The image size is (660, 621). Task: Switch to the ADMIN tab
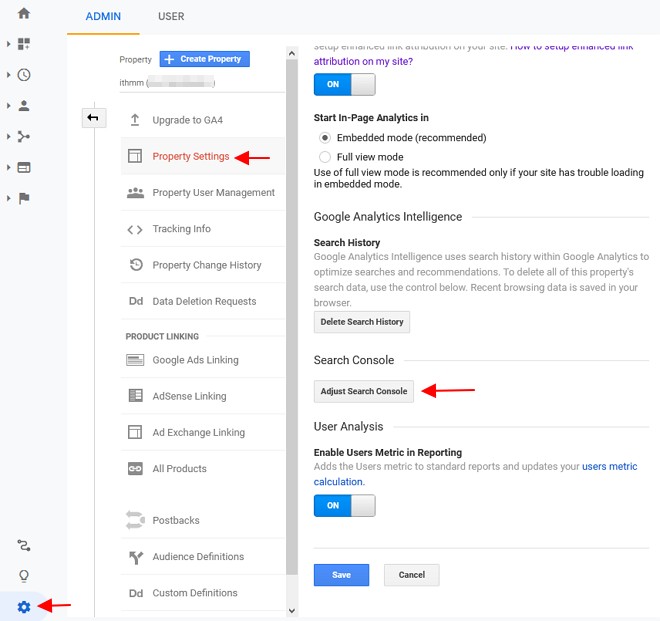pos(103,16)
